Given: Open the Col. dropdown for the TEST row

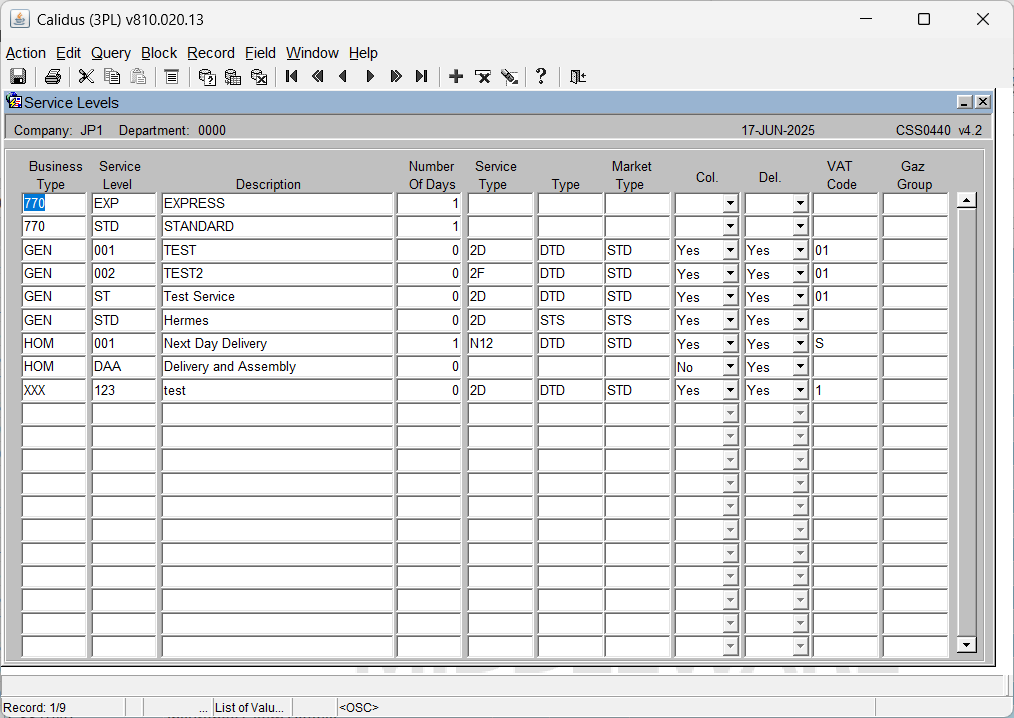Looking at the screenshot, I should tap(731, 250).
